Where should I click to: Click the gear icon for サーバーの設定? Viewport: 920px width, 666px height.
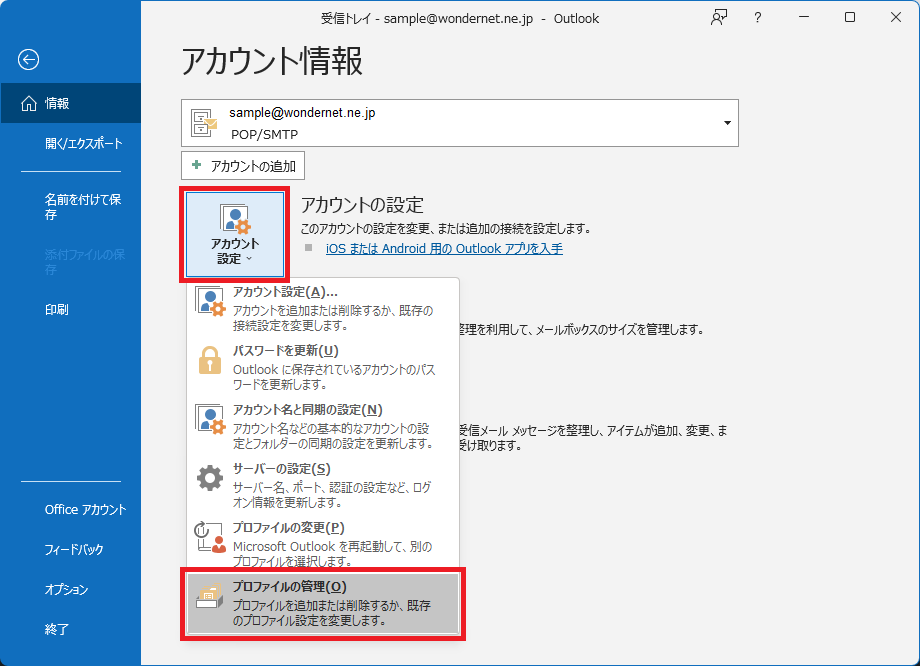pyautogui.click(x=209, y=478)
